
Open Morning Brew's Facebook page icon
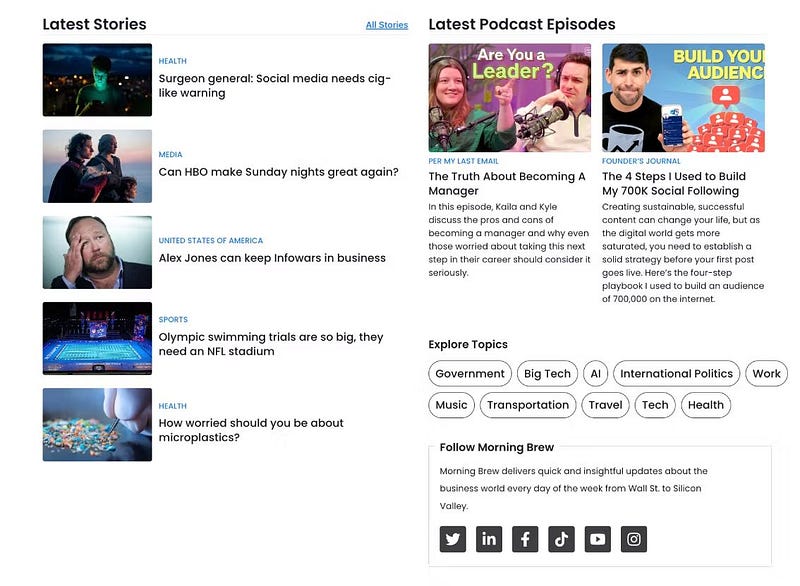pos(525,539)
